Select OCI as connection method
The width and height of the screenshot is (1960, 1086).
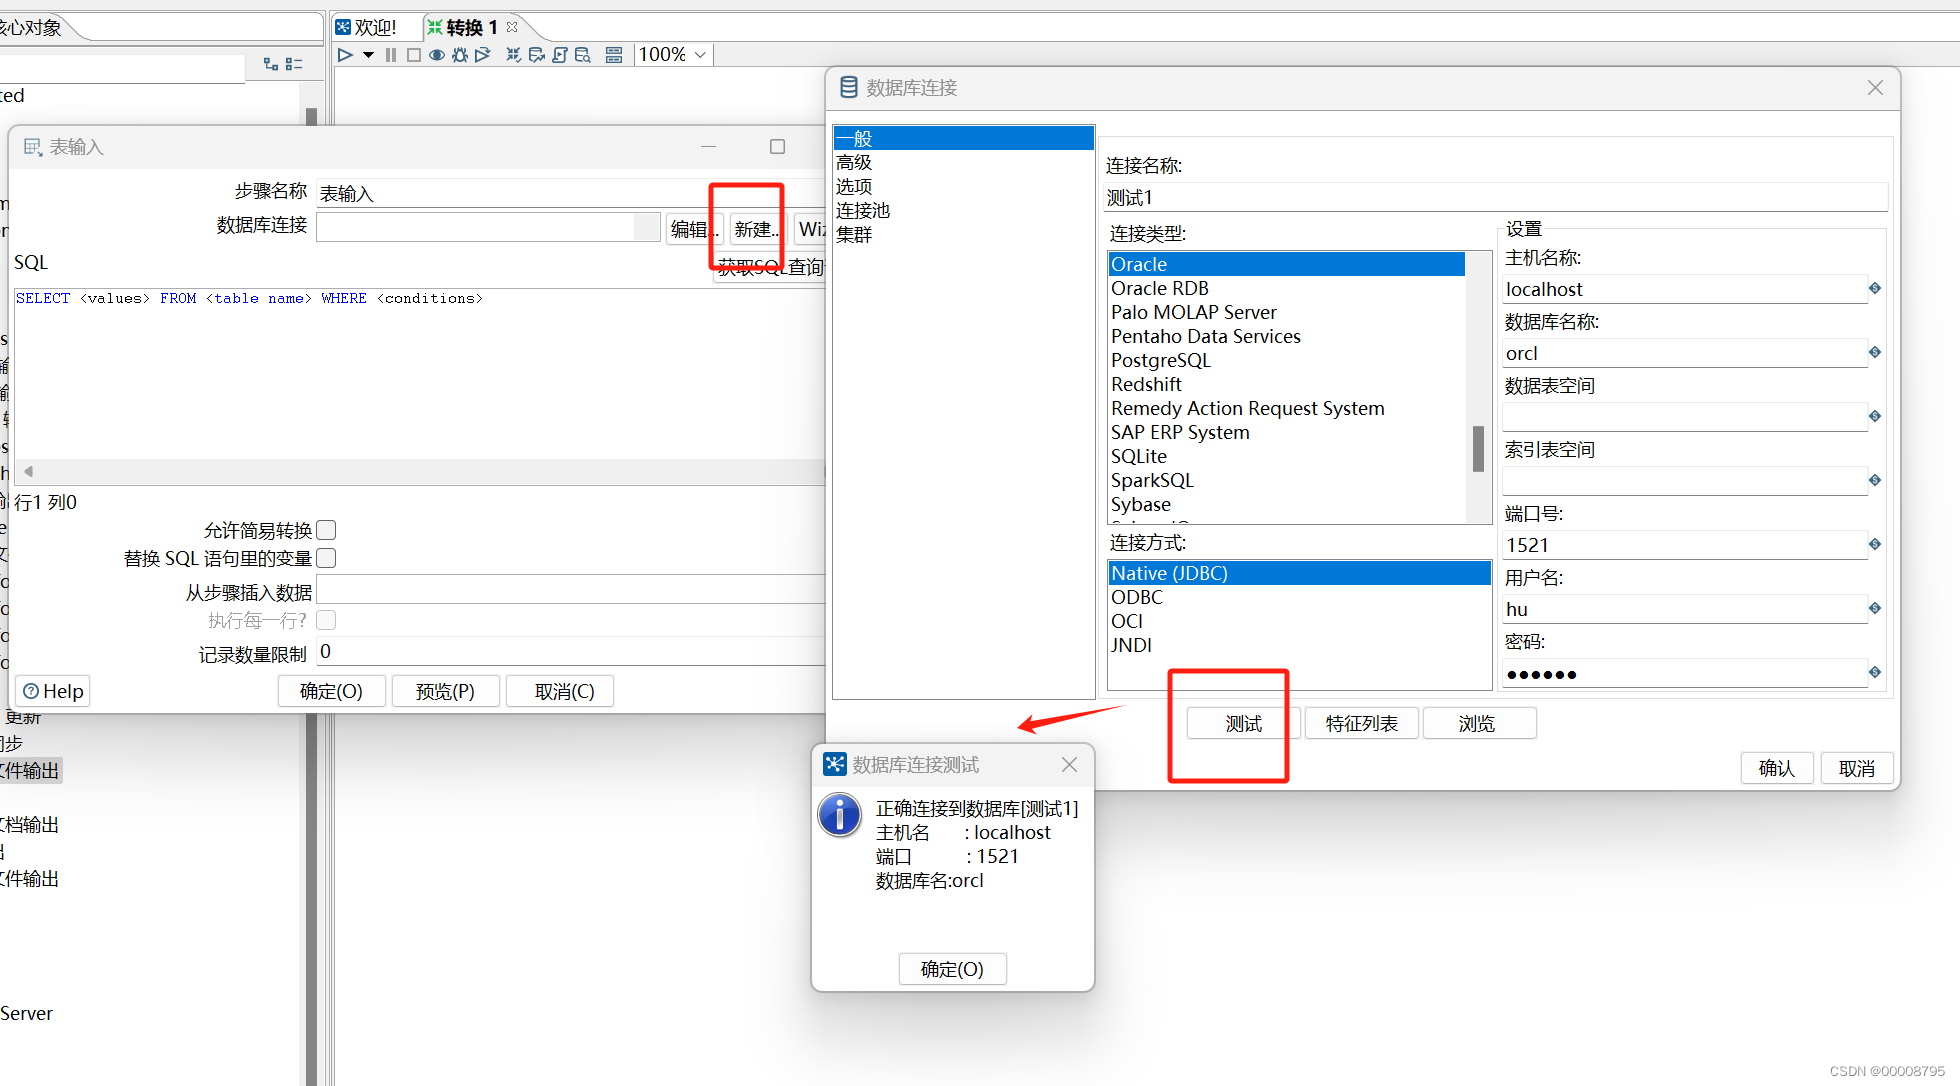click(x=1127, y=621)
